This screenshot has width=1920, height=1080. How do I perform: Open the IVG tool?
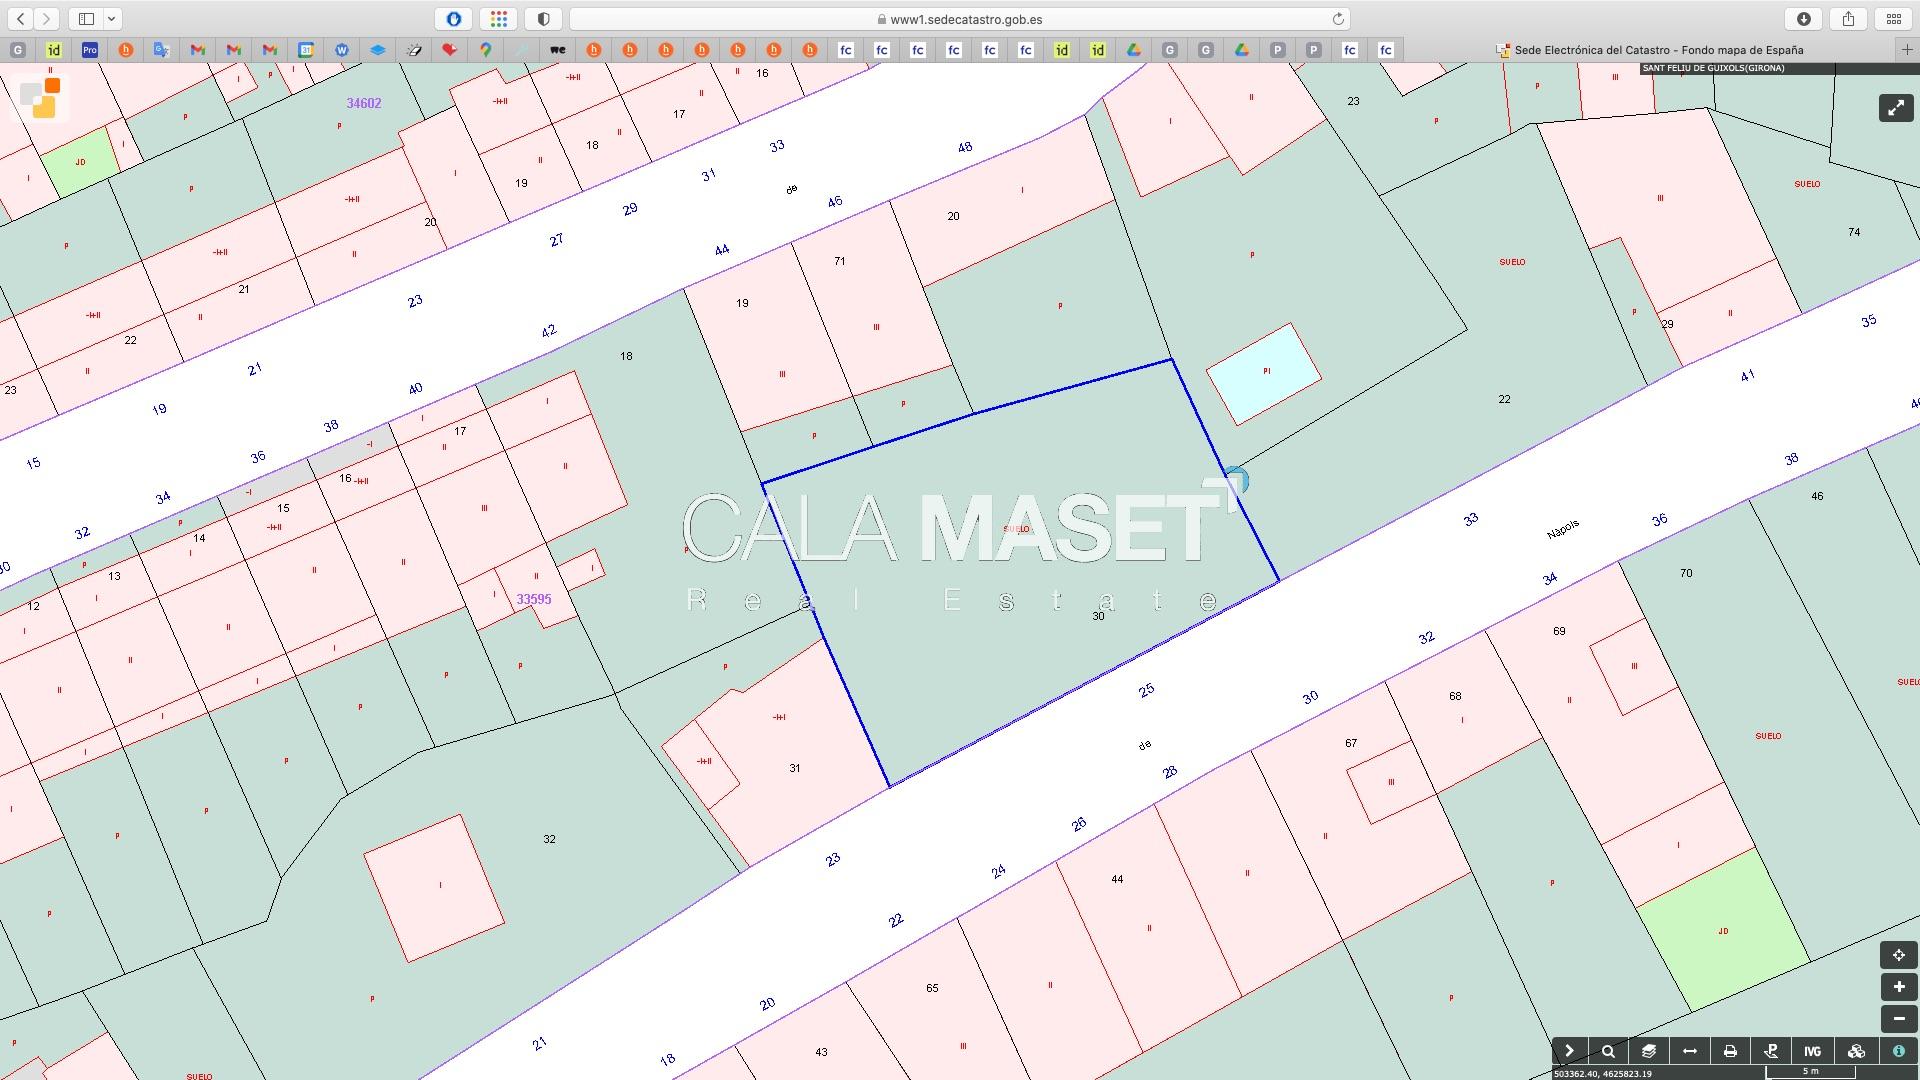click(1812, 1051)
